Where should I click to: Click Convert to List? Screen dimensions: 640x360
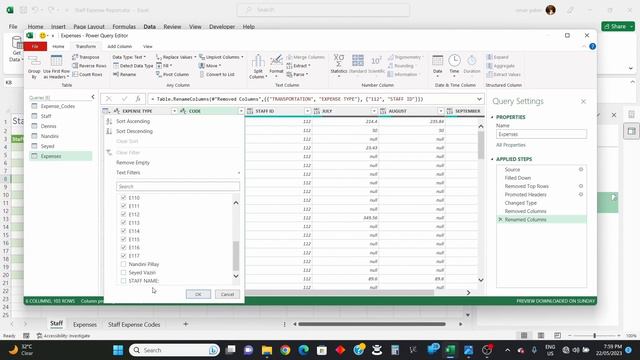pos(216,74)
